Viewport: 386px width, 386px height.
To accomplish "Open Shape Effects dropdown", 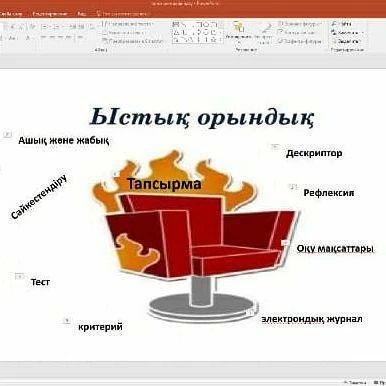I will 299,41.
